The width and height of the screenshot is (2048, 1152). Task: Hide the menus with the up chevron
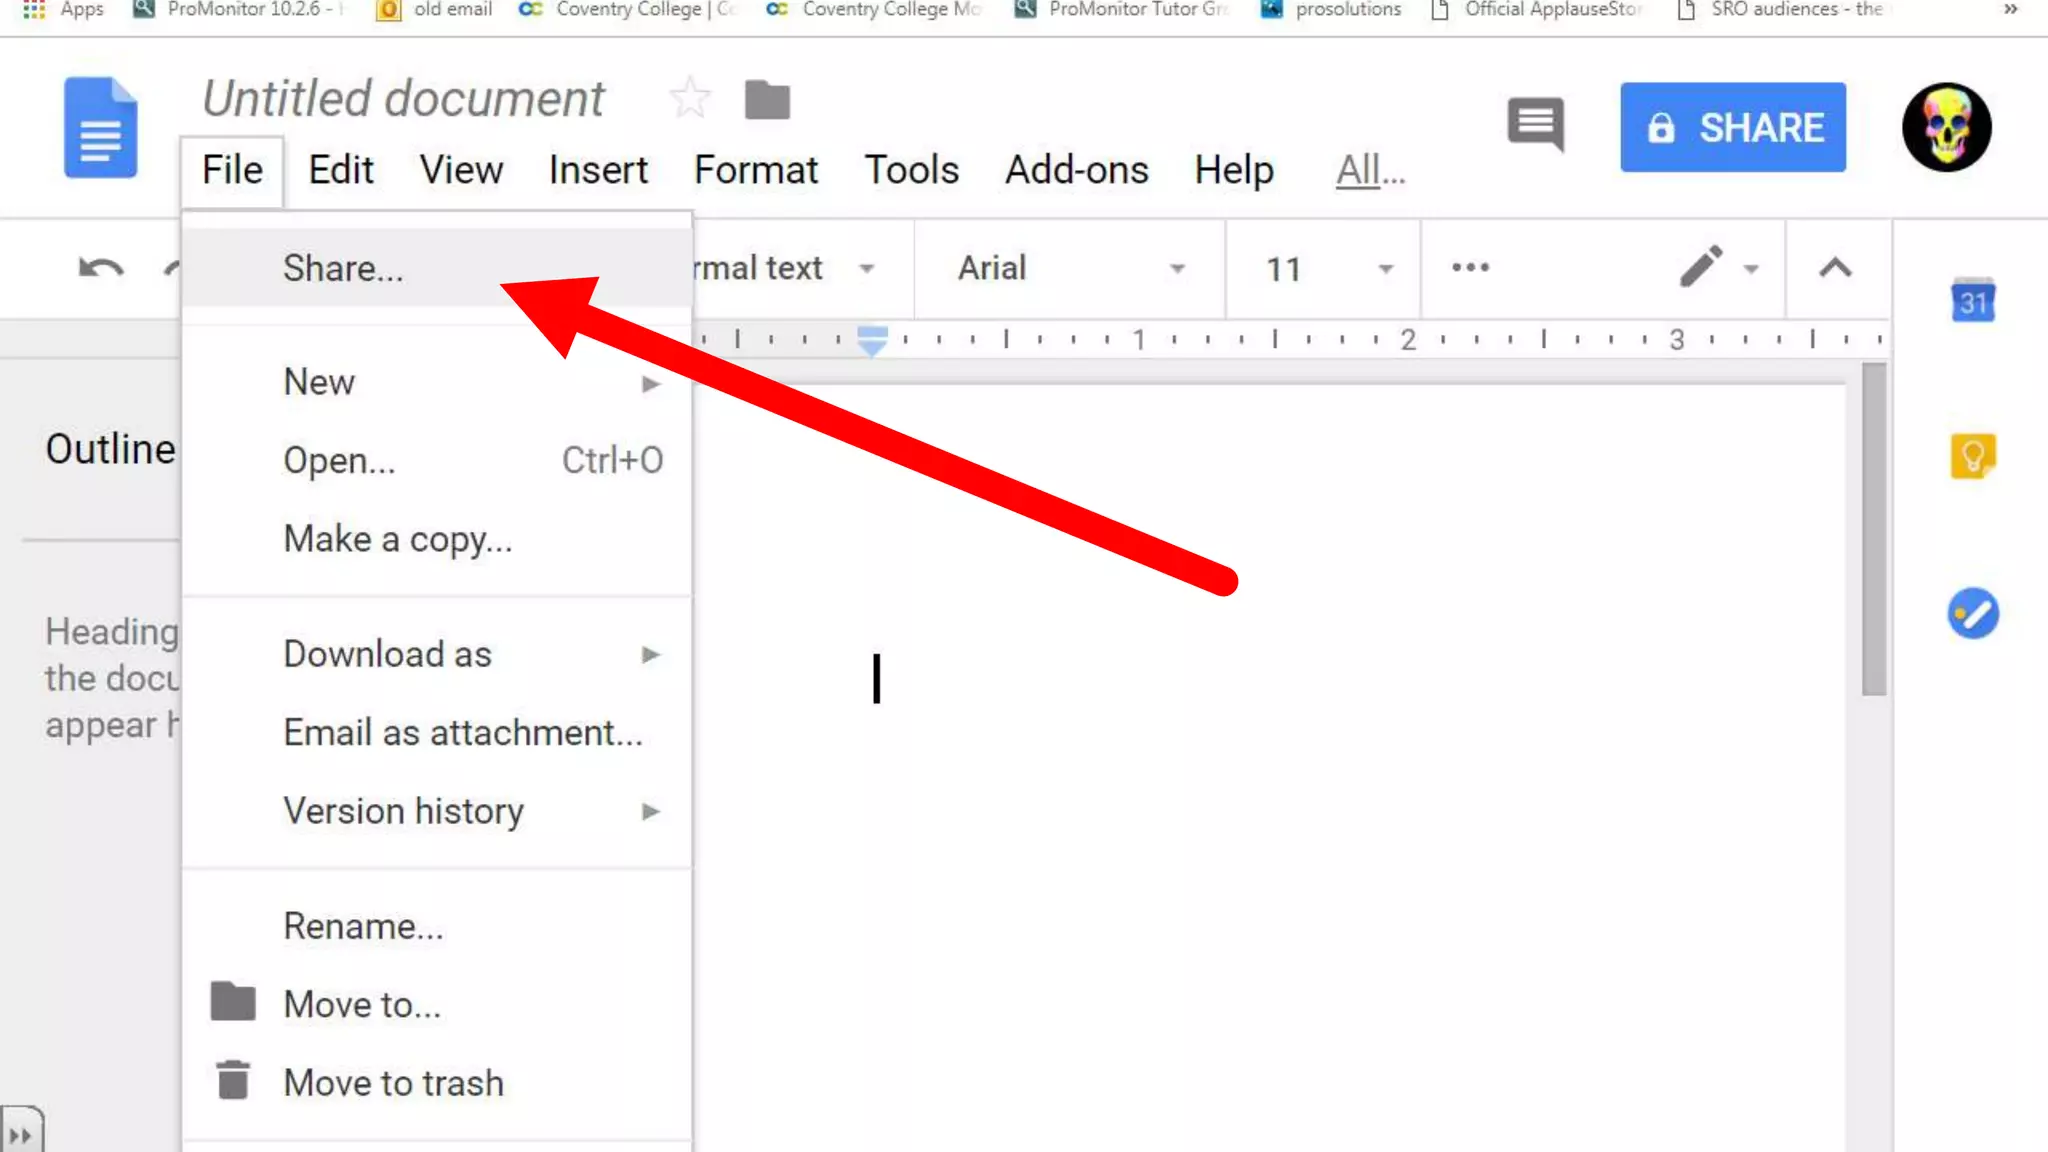point(1834,268)
